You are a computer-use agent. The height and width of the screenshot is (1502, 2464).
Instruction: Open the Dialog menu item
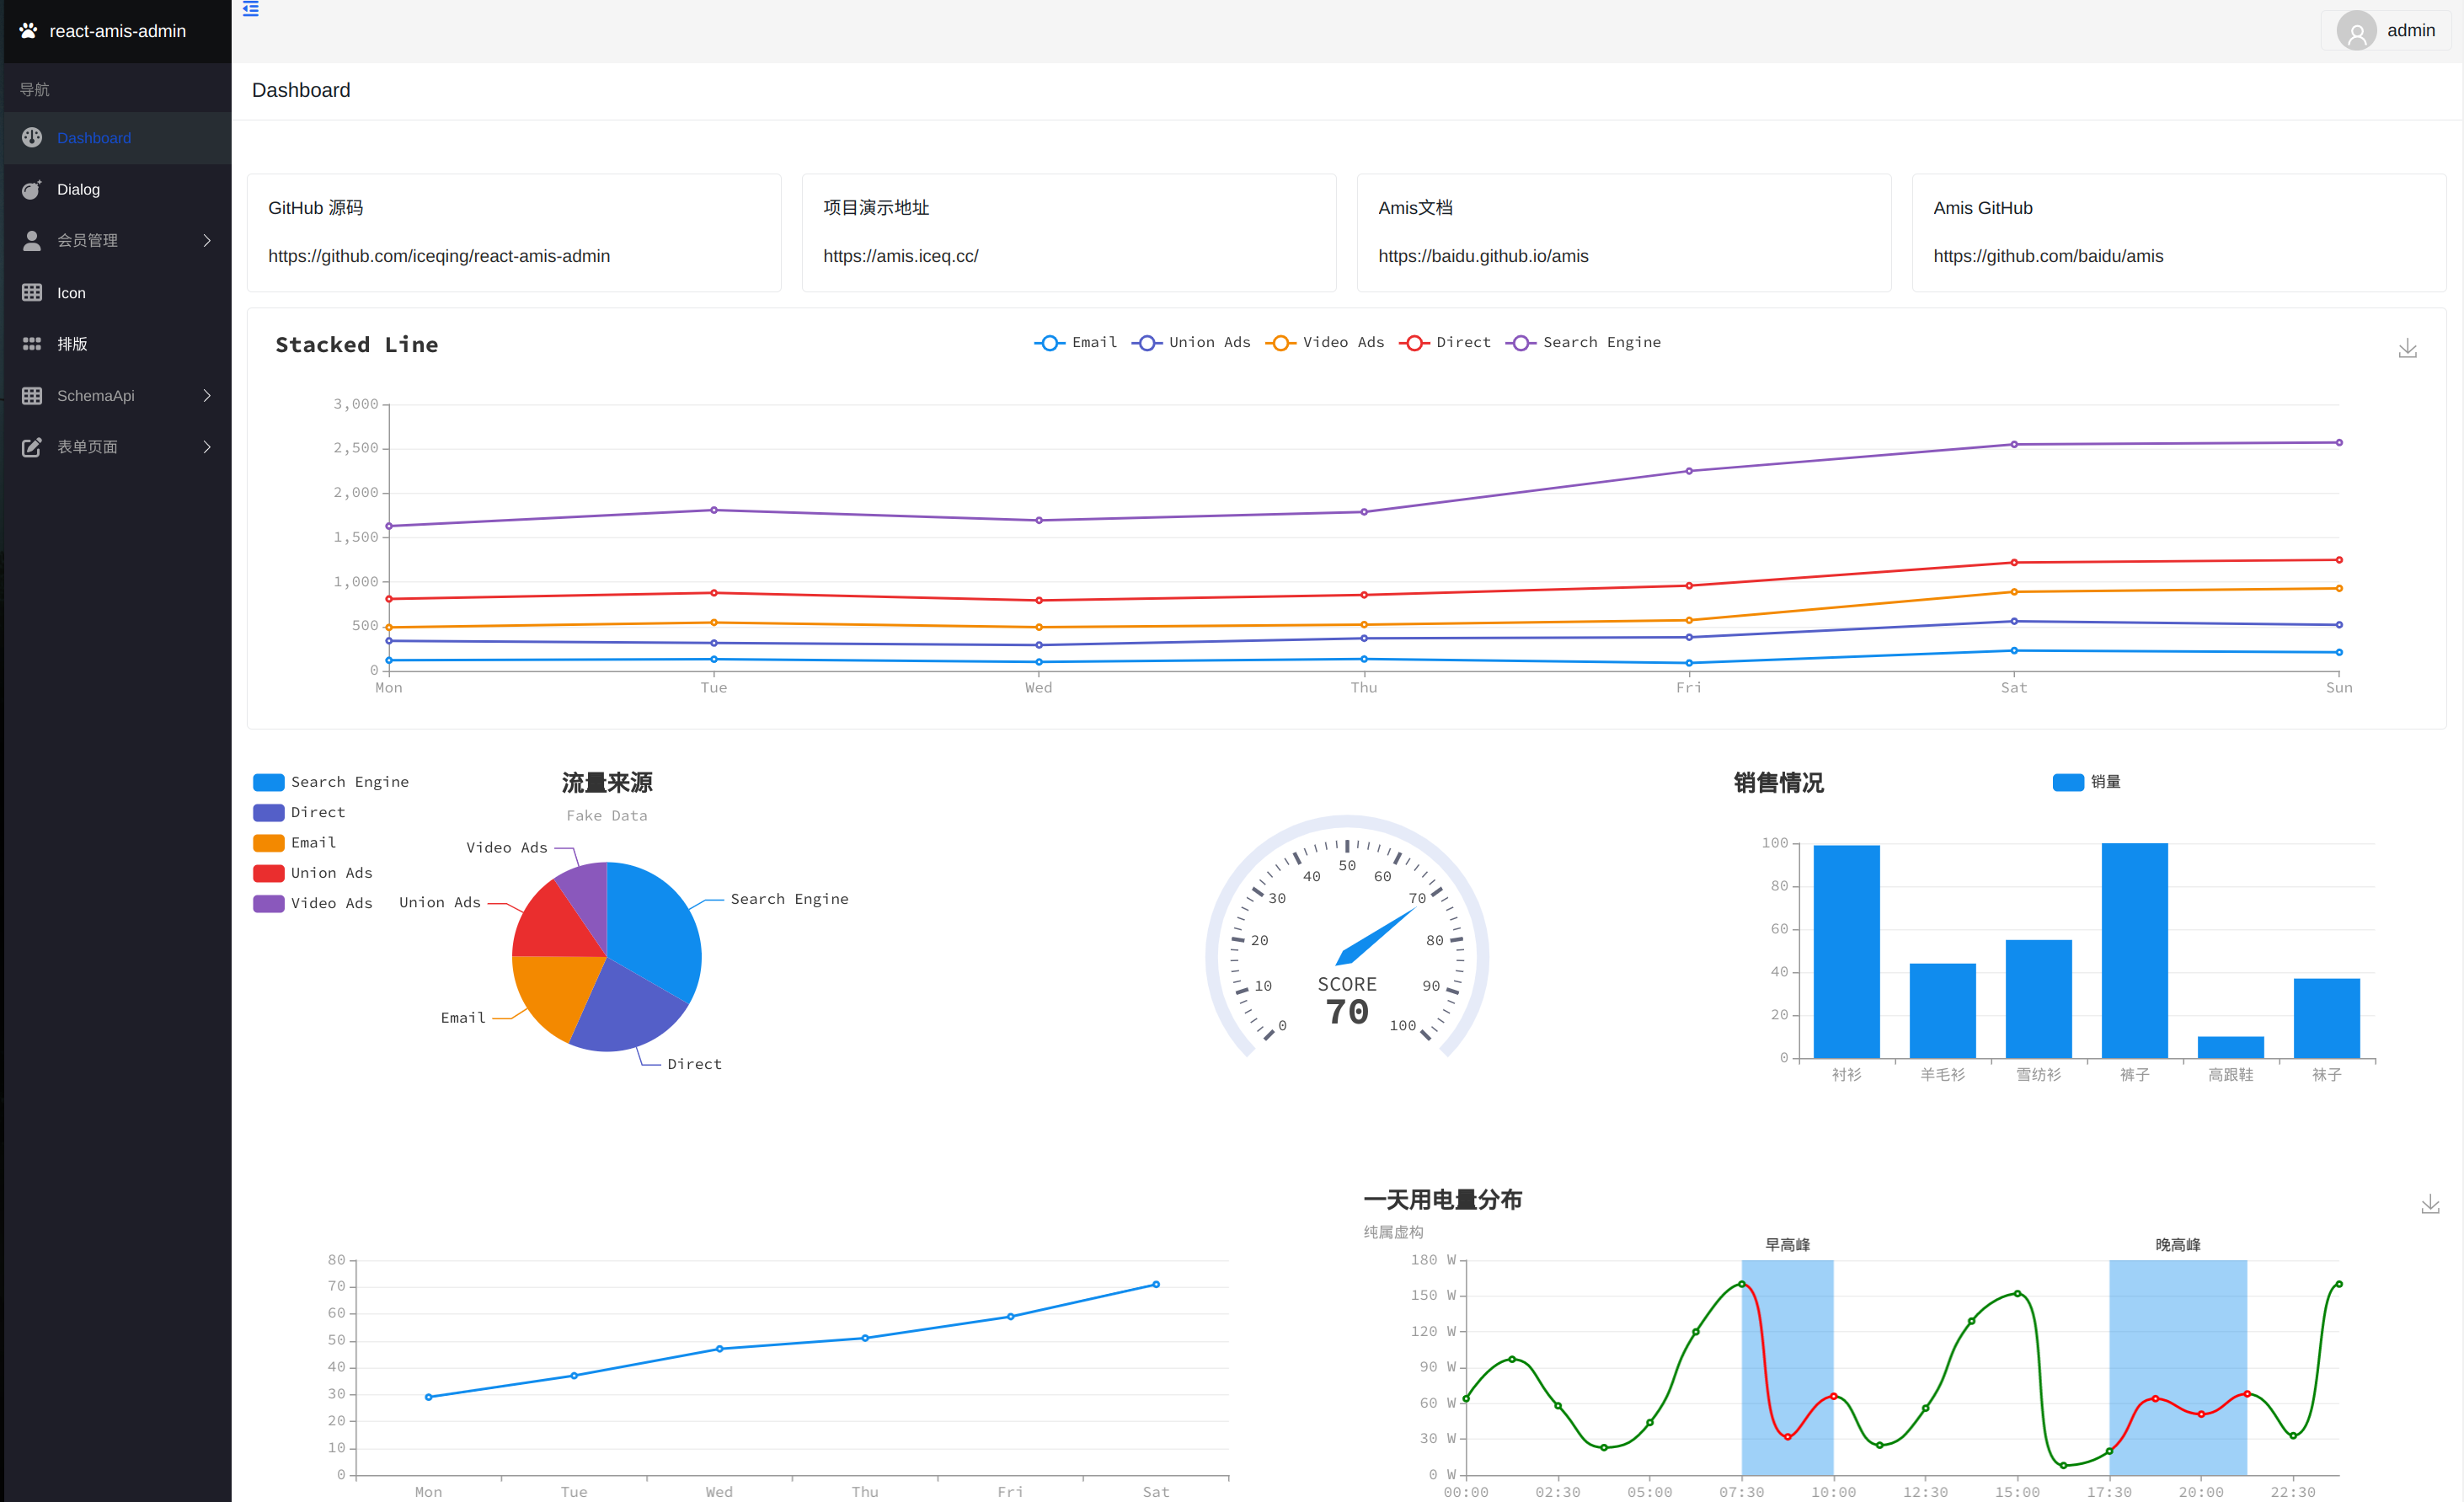point(78,190)
